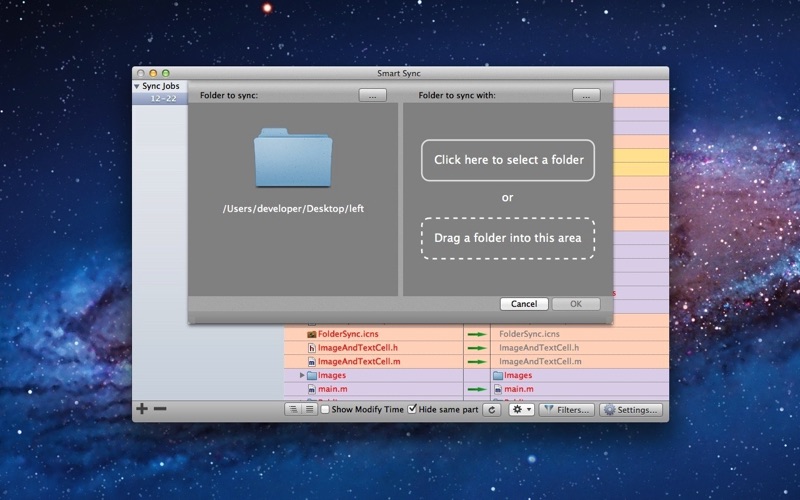Screen dimensions: 800x500
Task: Open the browse button beside Folder to sync with
Action: (586, 95)
